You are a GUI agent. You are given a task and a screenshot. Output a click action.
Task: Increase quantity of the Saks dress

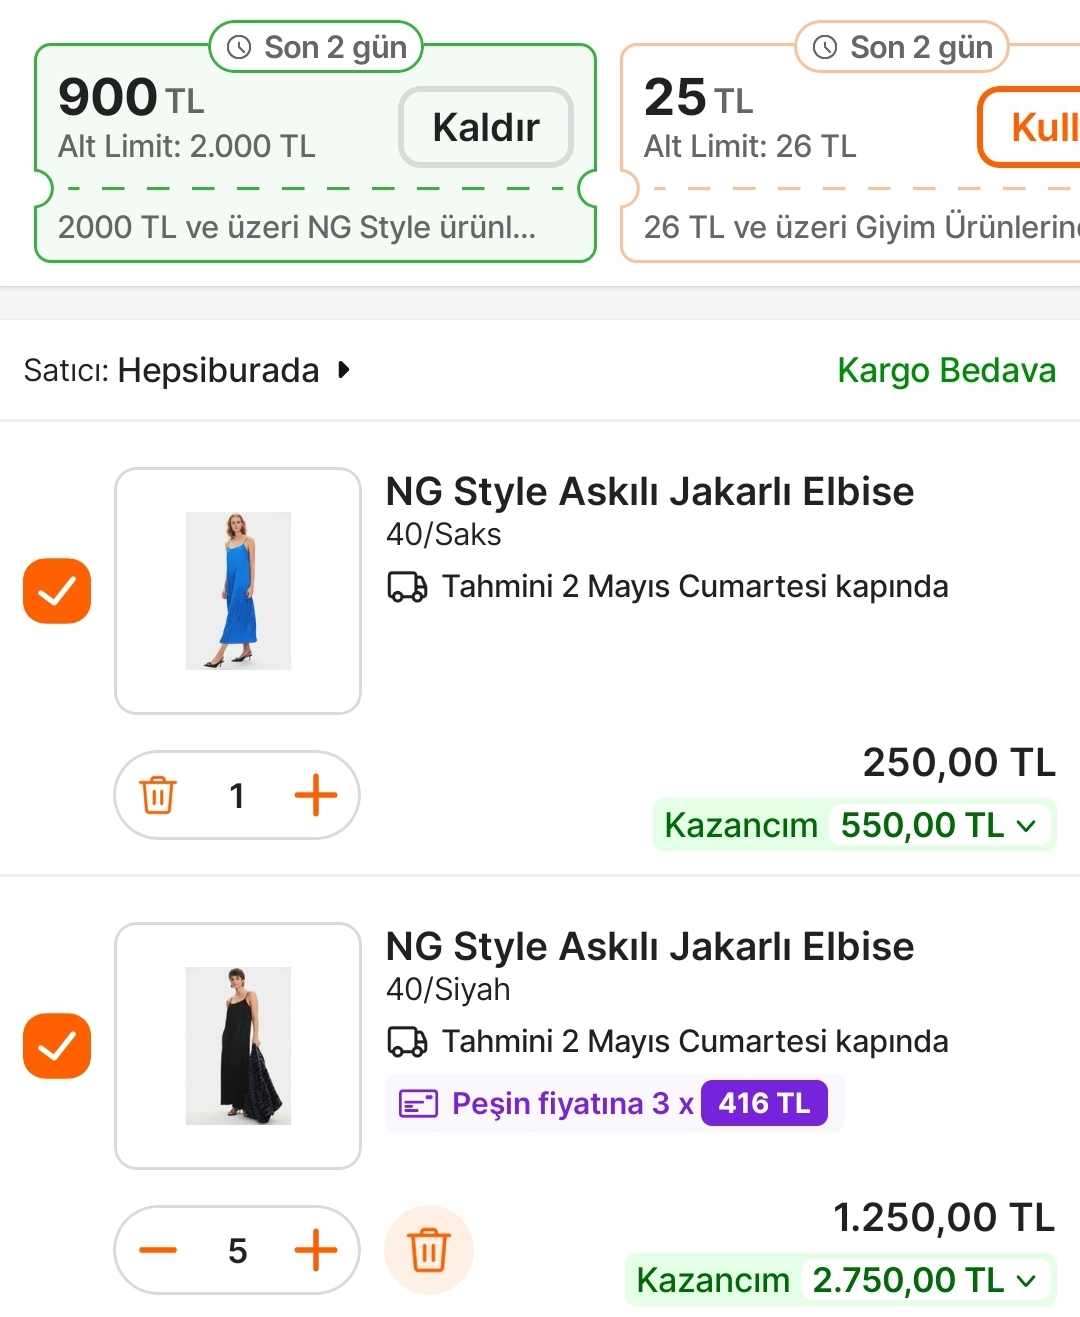315,796
